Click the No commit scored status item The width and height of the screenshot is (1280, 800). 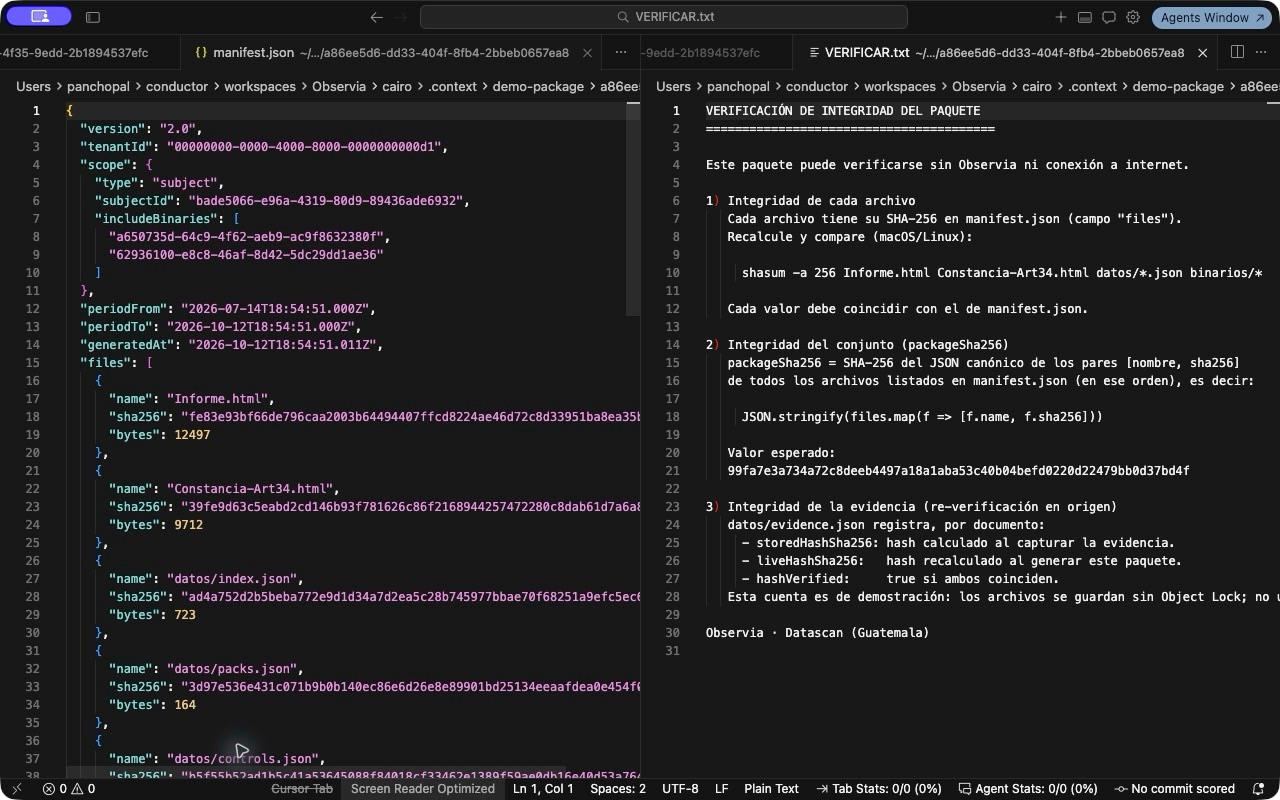[1174, 789]
